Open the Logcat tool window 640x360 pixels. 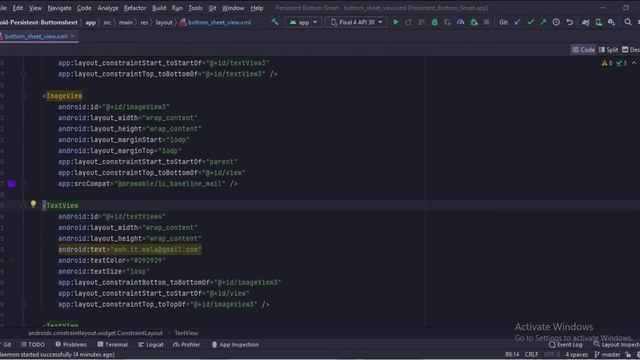coord(151,344)
